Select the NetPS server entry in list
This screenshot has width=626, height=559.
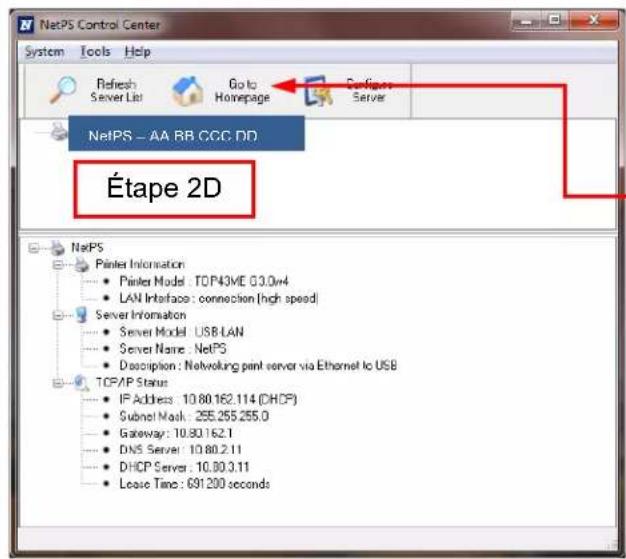tap(186, 134)
